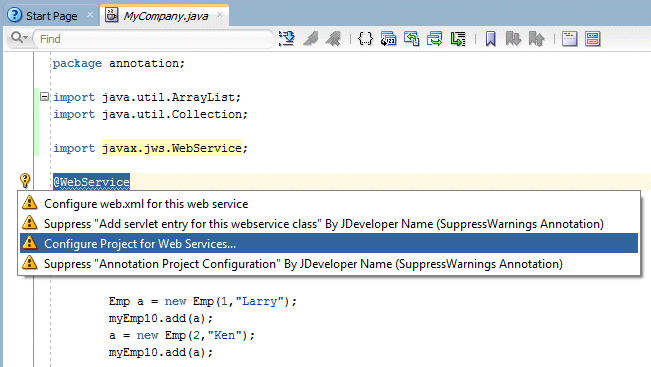The image size is (651, 367).
Task: Click the blue and orange panel icon
Action: coord(592,39)
